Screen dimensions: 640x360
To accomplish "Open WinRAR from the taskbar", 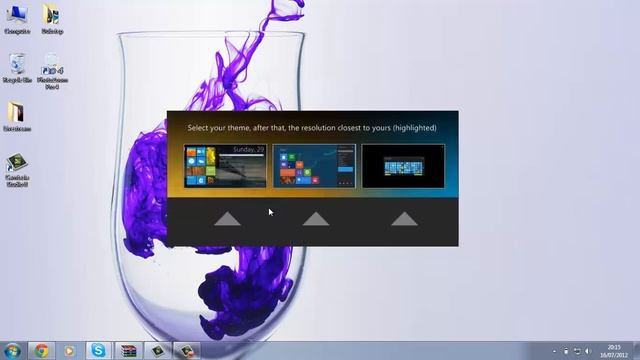I will [x=129, y=351].
